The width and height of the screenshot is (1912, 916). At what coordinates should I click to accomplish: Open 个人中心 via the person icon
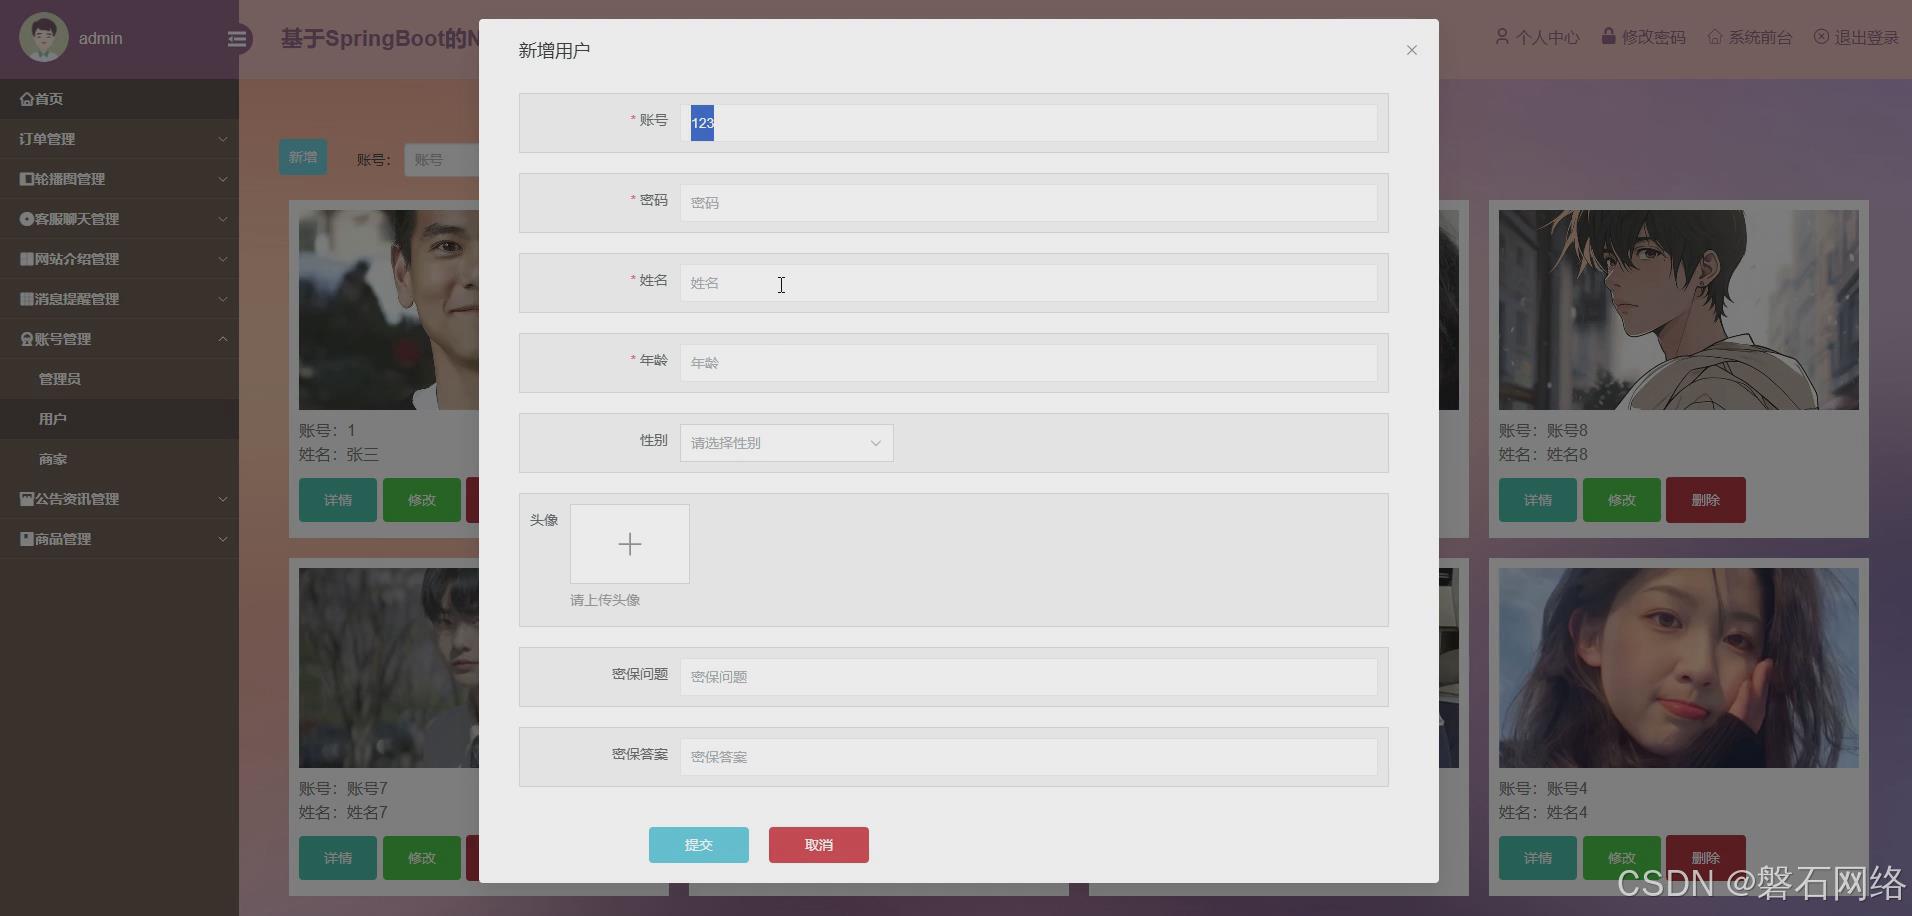(1502, 37)
